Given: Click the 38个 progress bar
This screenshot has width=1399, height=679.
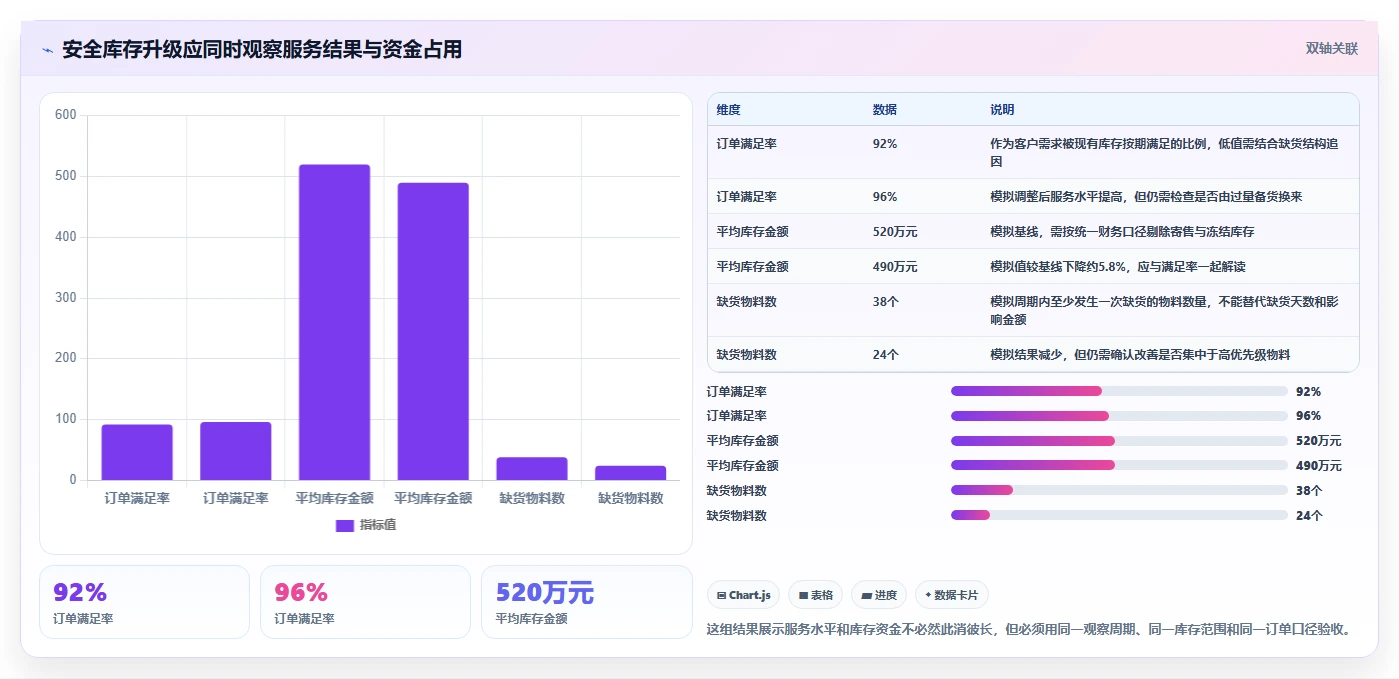Looking at the screenshot, I should [x=1119, y=490].
